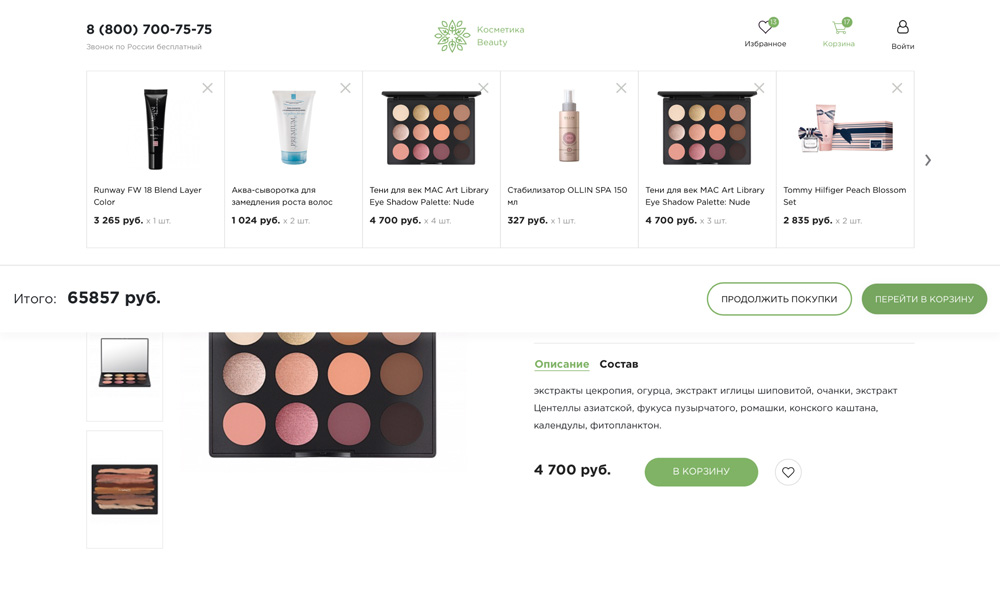Remove Аква-сыворотка item from the cart
Screen dimensions: 1000x600
tap(345, 88)
